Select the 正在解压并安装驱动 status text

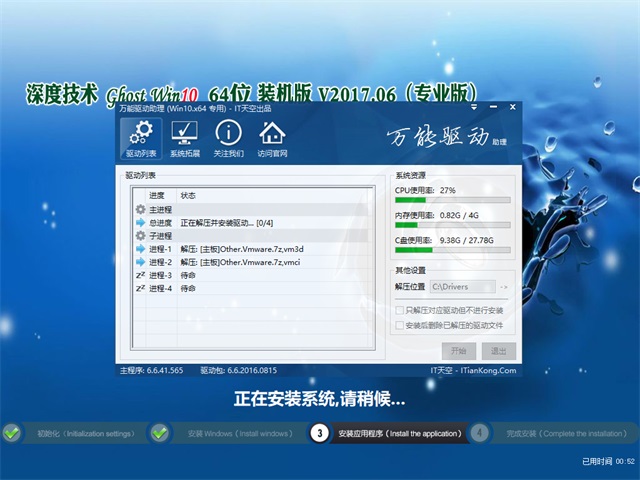[x=227, y=223]
